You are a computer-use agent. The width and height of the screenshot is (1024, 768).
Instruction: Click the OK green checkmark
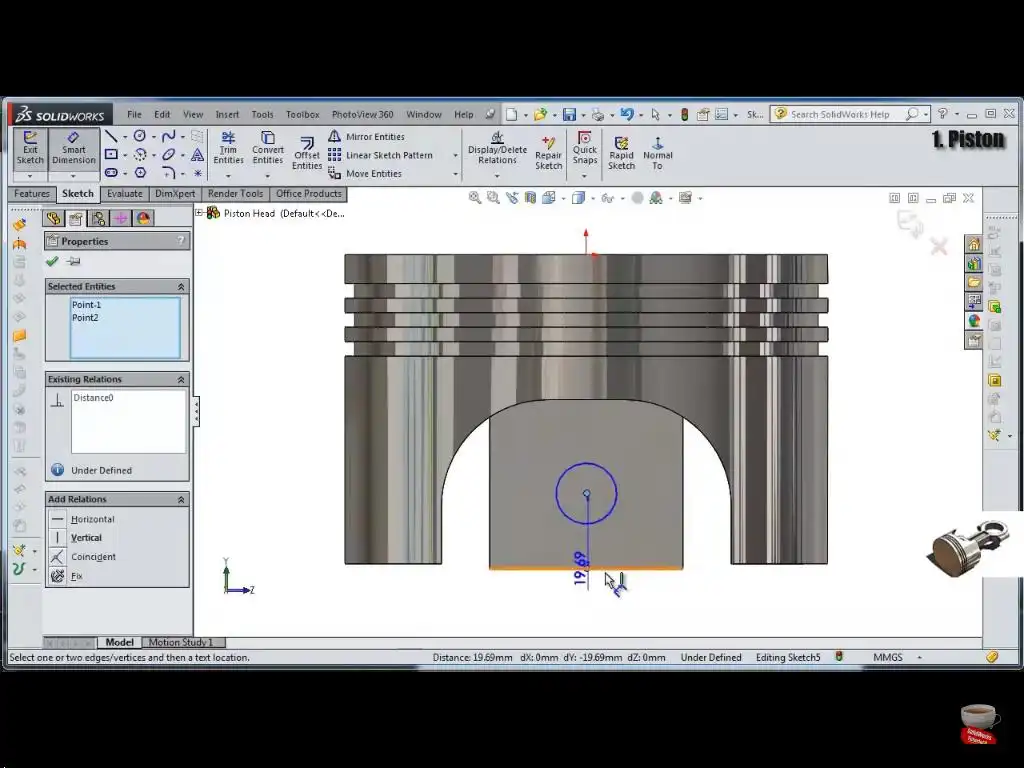coord(52,261)
